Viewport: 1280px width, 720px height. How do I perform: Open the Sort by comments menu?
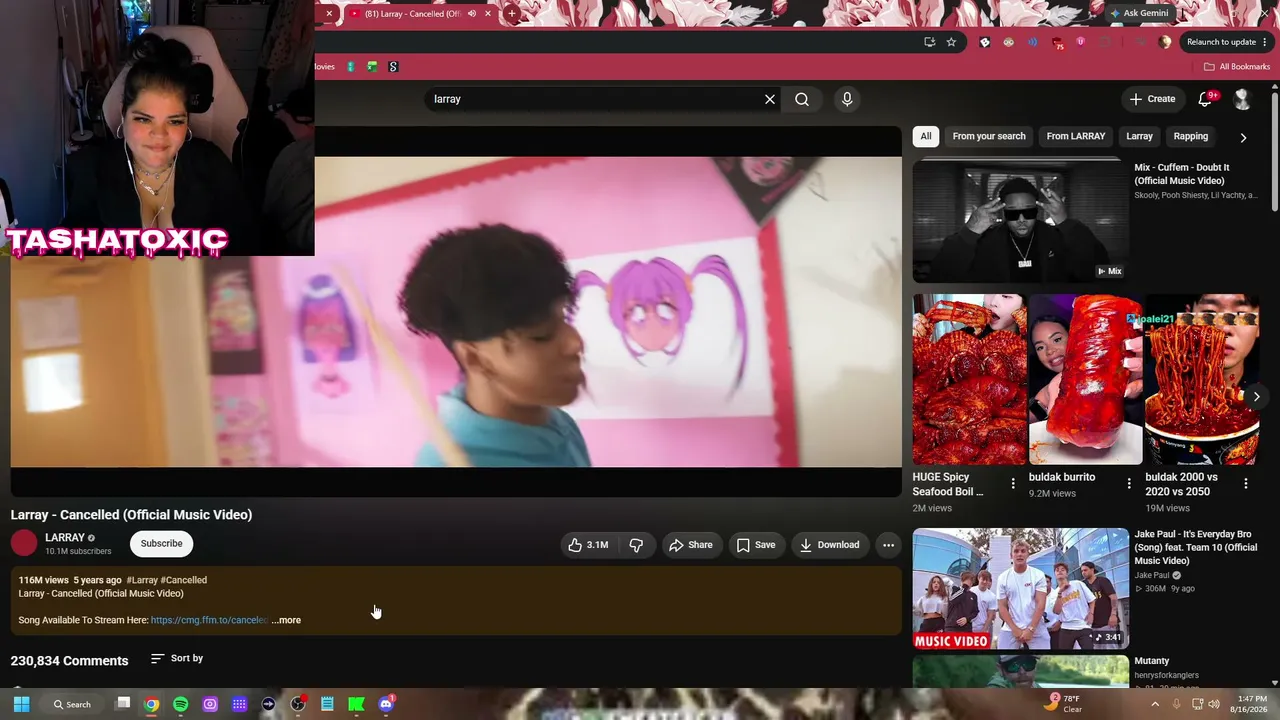pos(177,658)
